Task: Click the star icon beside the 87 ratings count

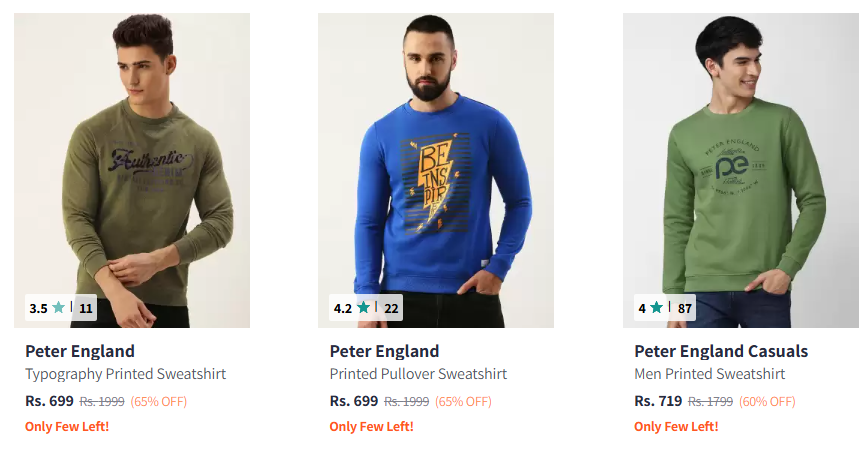Action: coord(656,308)
